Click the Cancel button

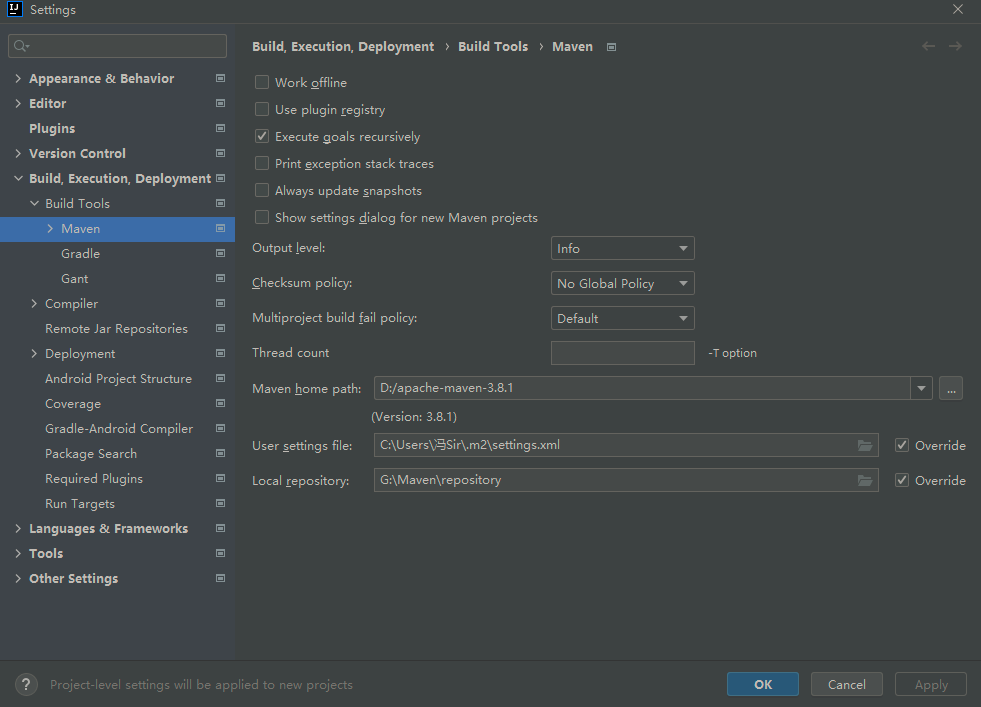846,684
